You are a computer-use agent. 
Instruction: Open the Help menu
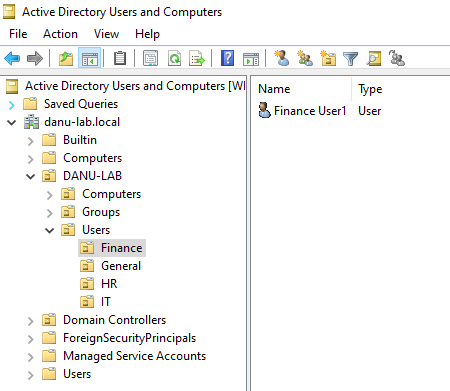[x=147, y=34]
